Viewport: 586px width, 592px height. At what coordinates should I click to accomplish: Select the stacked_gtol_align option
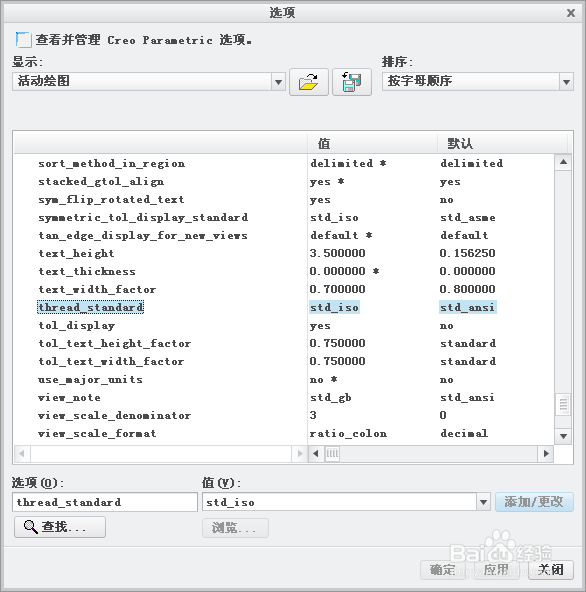(101, 182)
